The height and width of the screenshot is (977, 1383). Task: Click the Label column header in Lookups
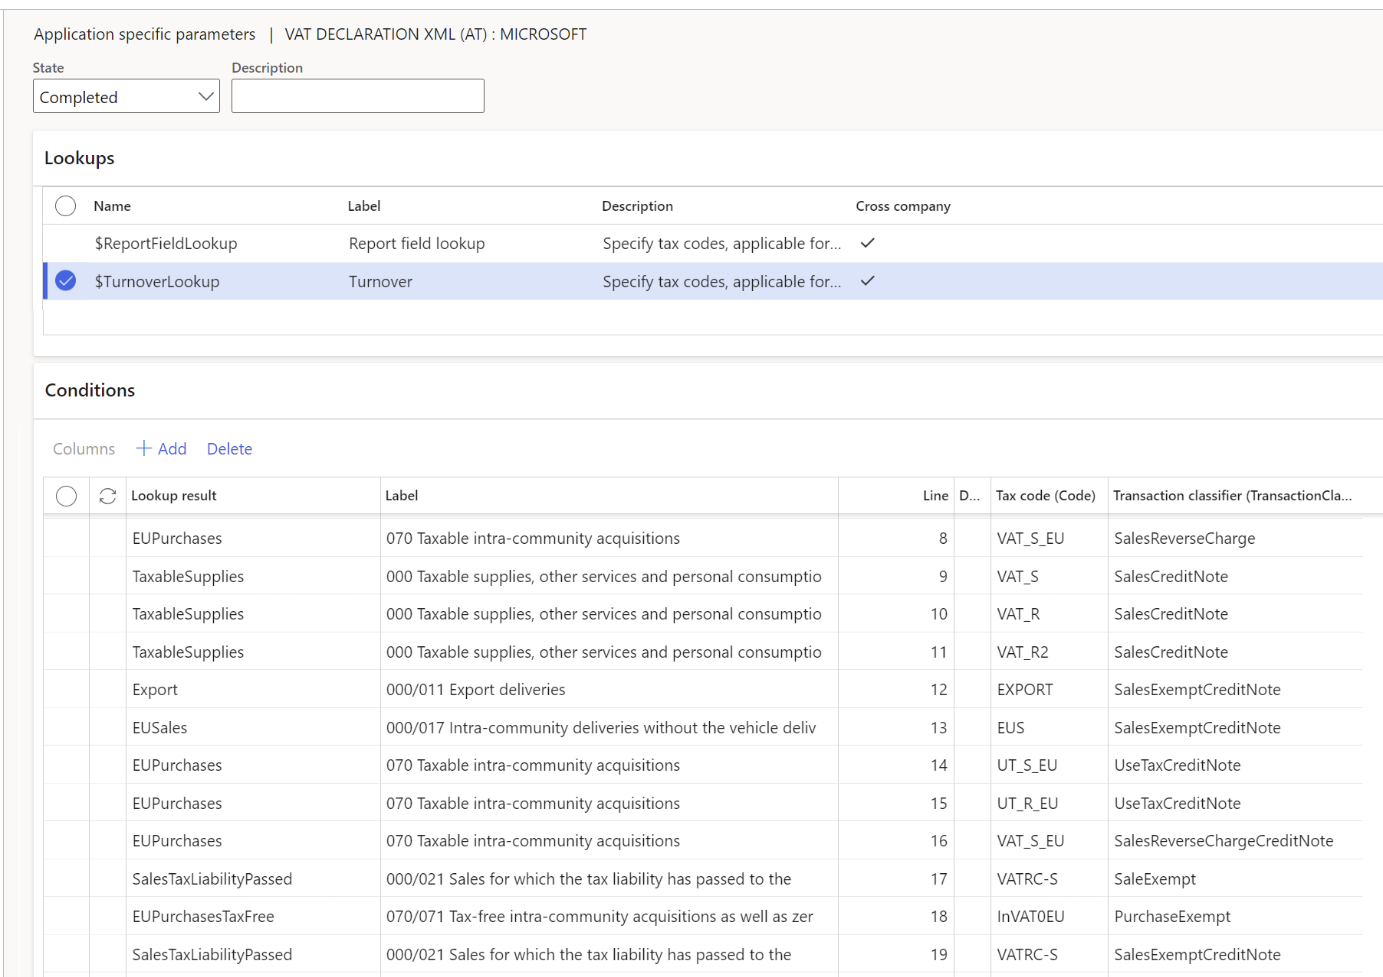point(364,206)
